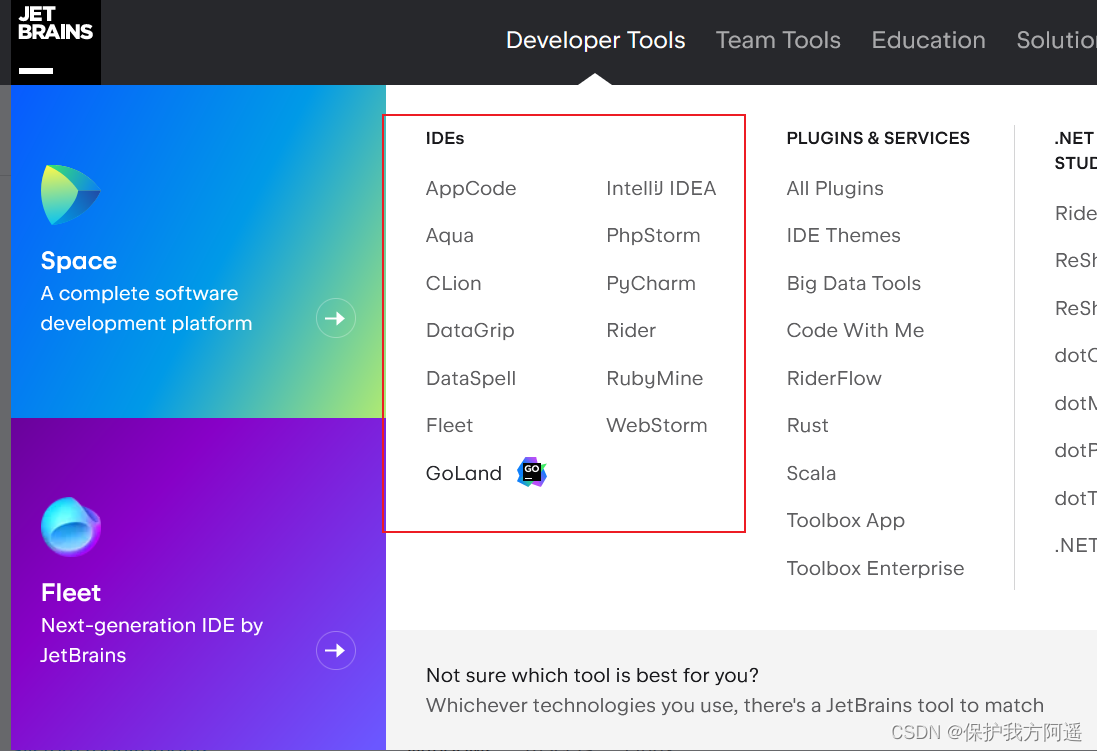Image resolution: width=1097 pixels, height=751 pixels.
Task: Select DataGrip from the IDEs list
Action: [470, 330]
